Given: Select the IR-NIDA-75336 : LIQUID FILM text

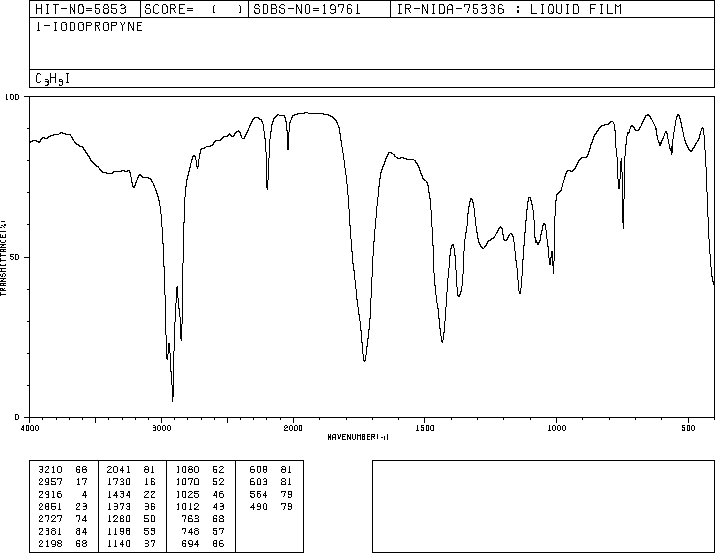Looking at the screenshot, I should [x=509, y=9].
